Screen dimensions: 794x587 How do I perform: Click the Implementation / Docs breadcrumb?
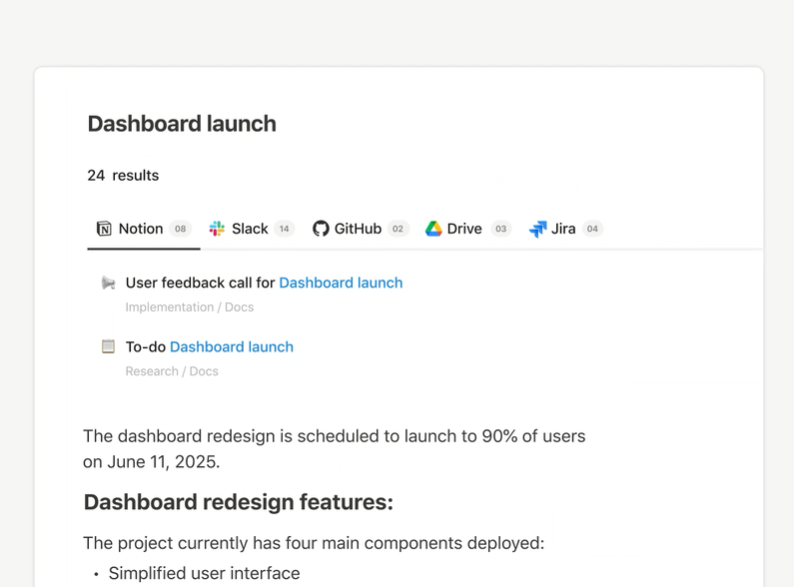point(189,307)
